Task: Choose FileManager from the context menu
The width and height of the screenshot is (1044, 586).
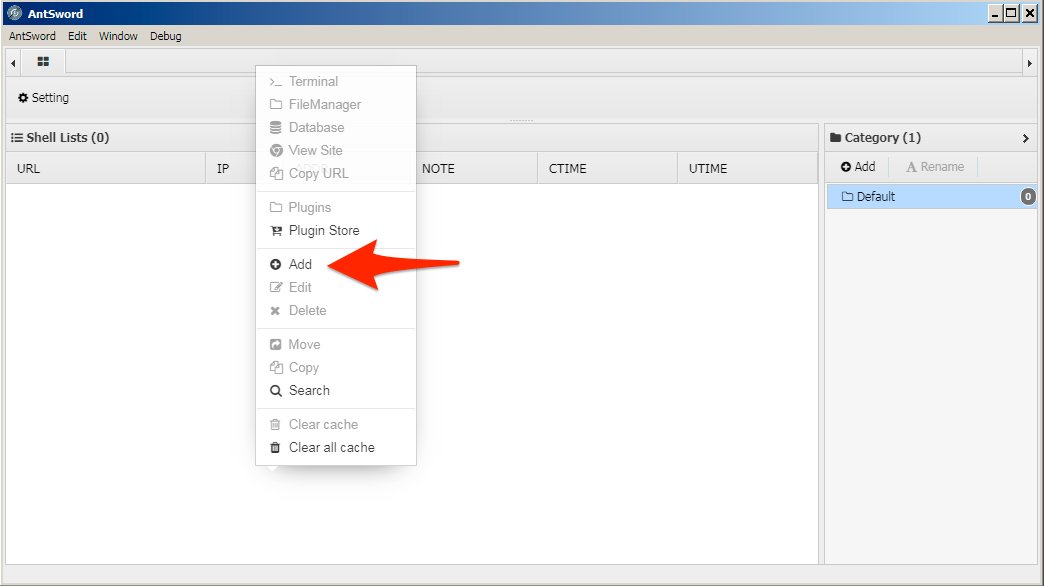Action: [336, 105]
